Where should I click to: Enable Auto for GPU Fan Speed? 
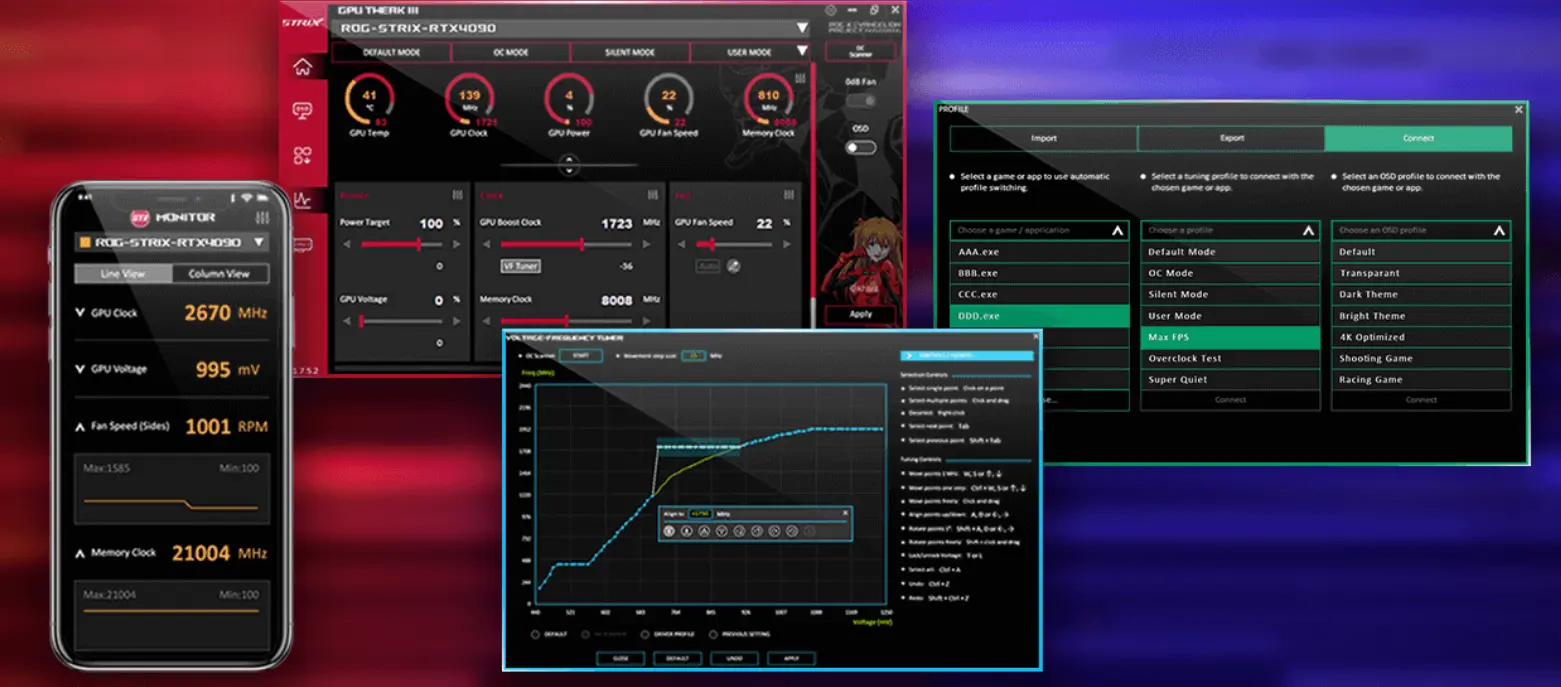point(707,266)
